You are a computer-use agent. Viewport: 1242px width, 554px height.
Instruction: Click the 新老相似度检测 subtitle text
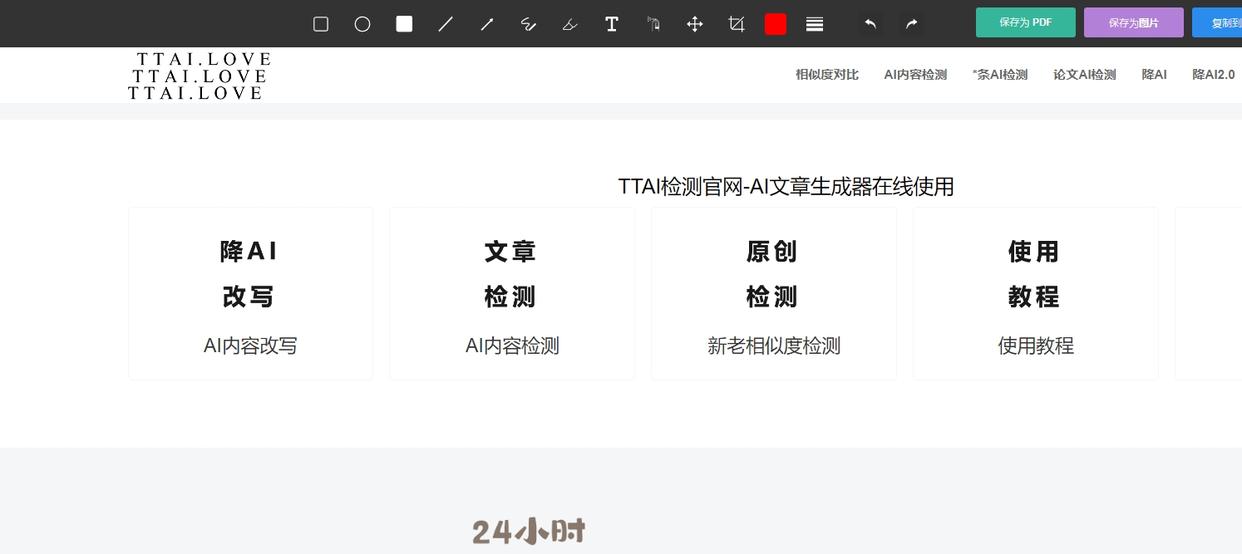(774, 346)
